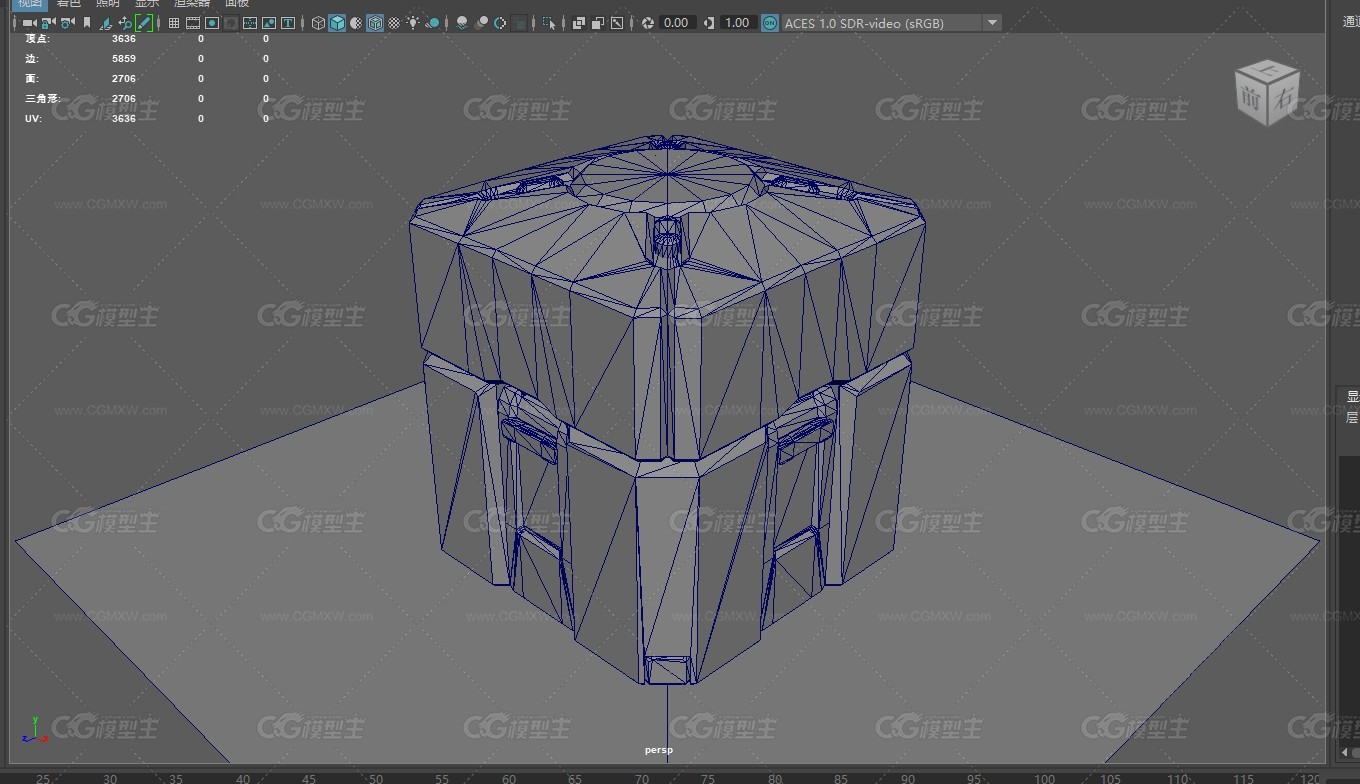Open the 着色 panel menu
1360x784 pixels.
[68, 3]
